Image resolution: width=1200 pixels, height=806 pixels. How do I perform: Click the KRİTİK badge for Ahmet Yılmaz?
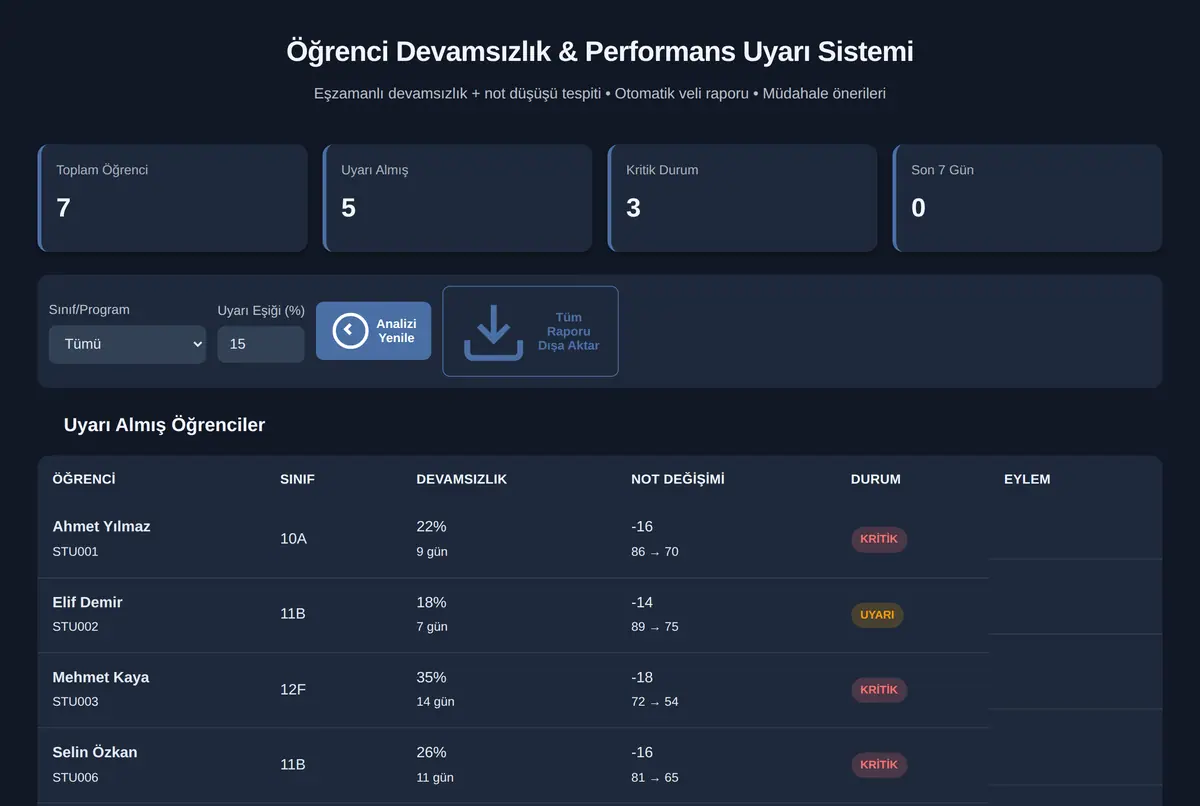879,539
